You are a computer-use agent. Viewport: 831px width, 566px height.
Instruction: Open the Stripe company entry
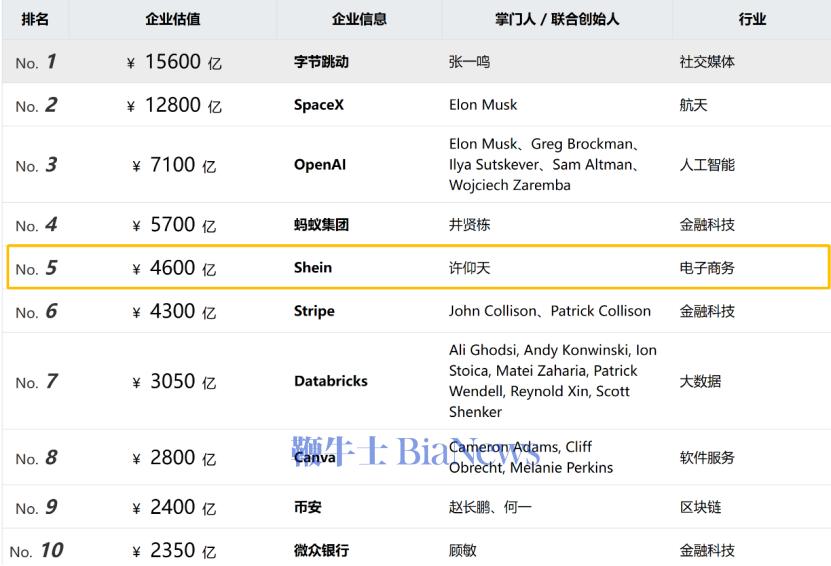[x=314, y=311]
